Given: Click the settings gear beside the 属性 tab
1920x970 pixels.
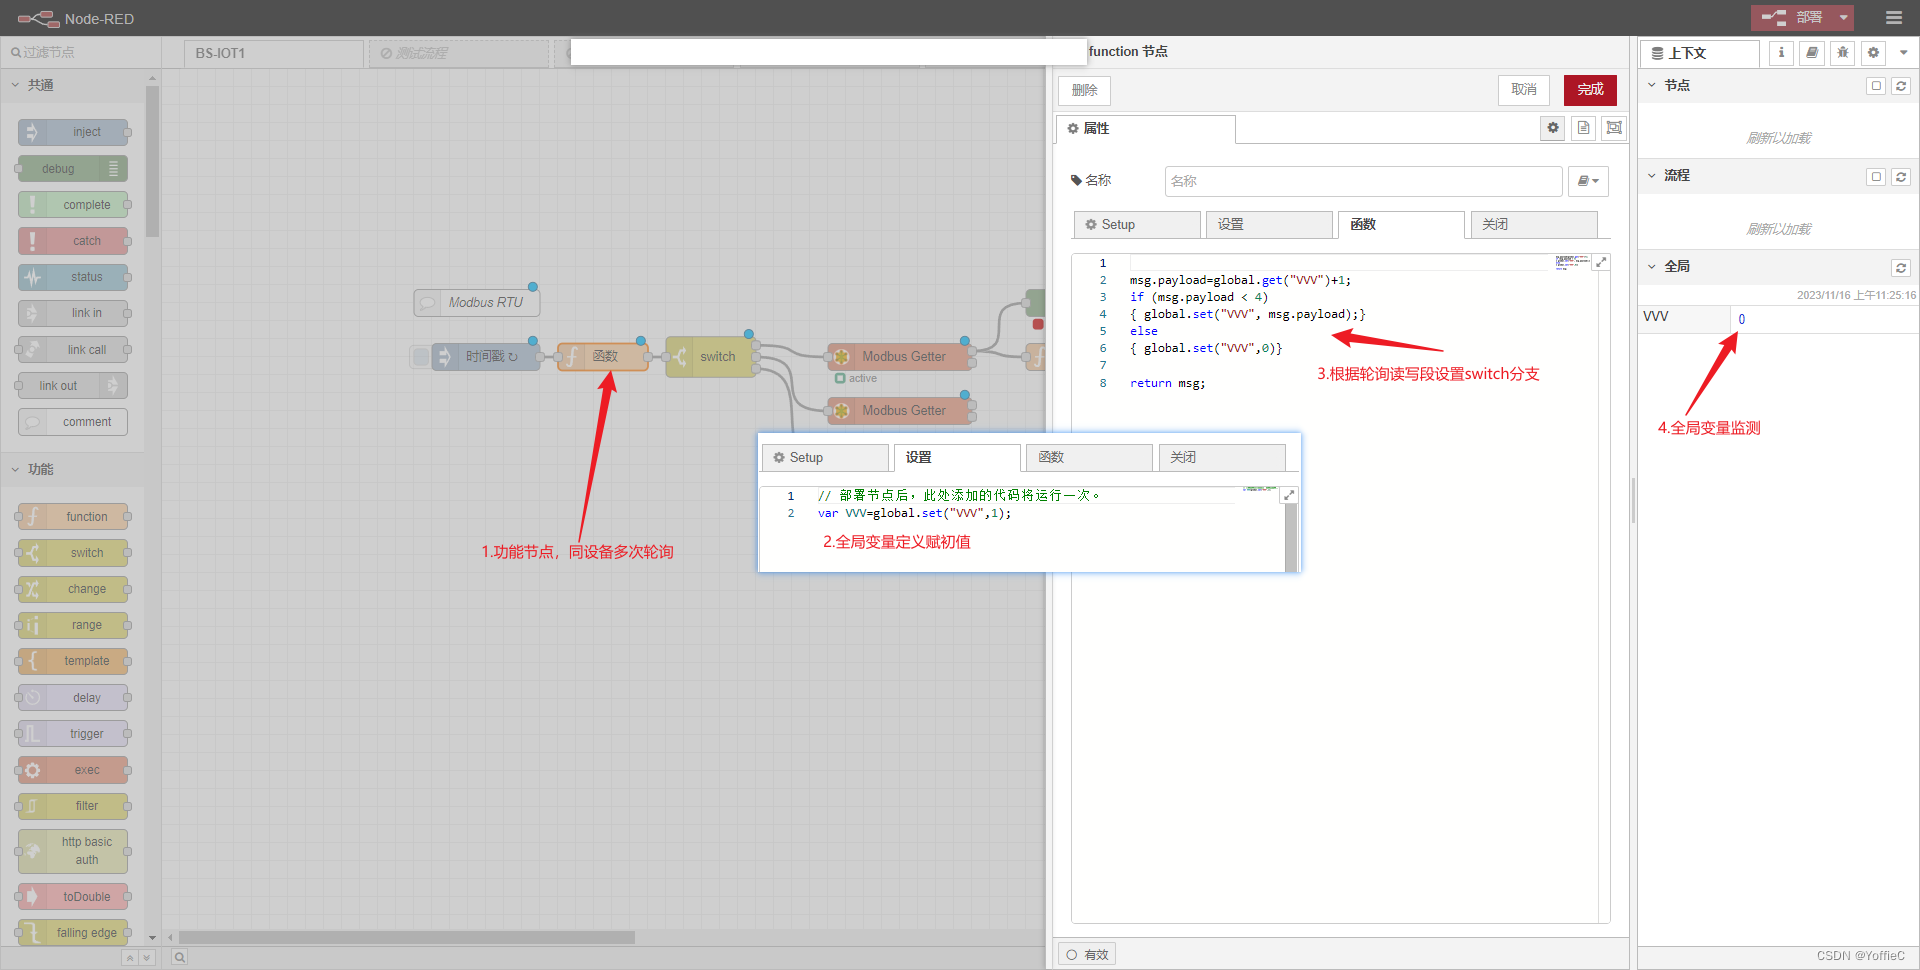Looking at the screenshot, I should tap(1552, 128).
